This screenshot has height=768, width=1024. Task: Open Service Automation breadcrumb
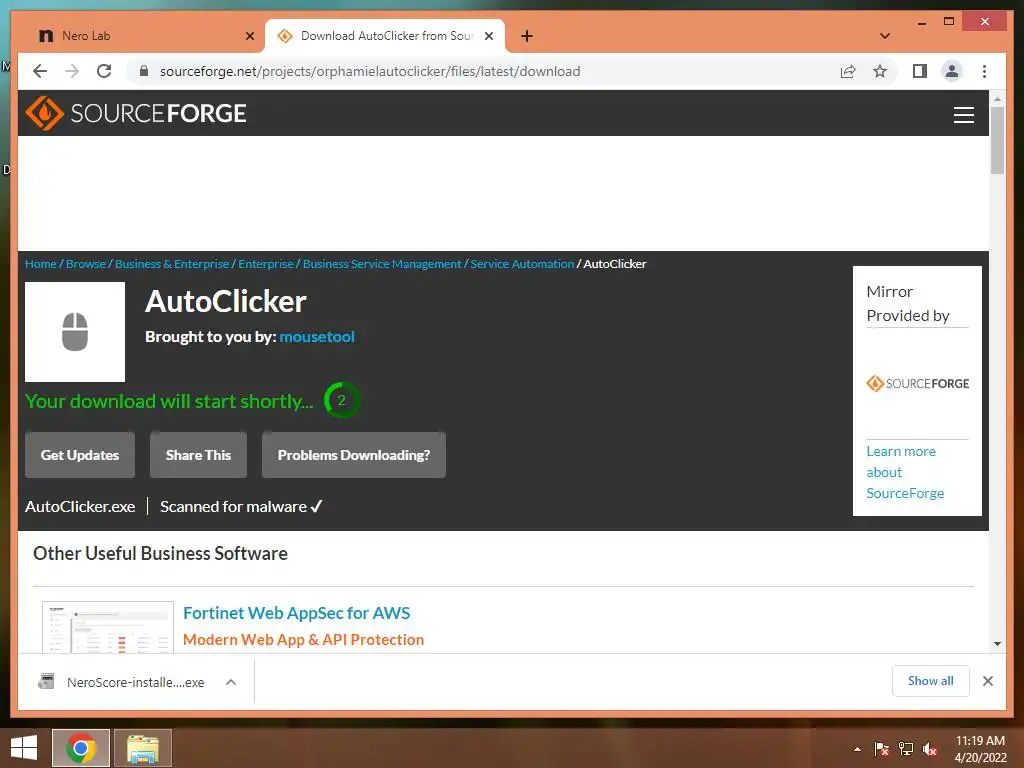pyautogui.click(x=522, y=264)
